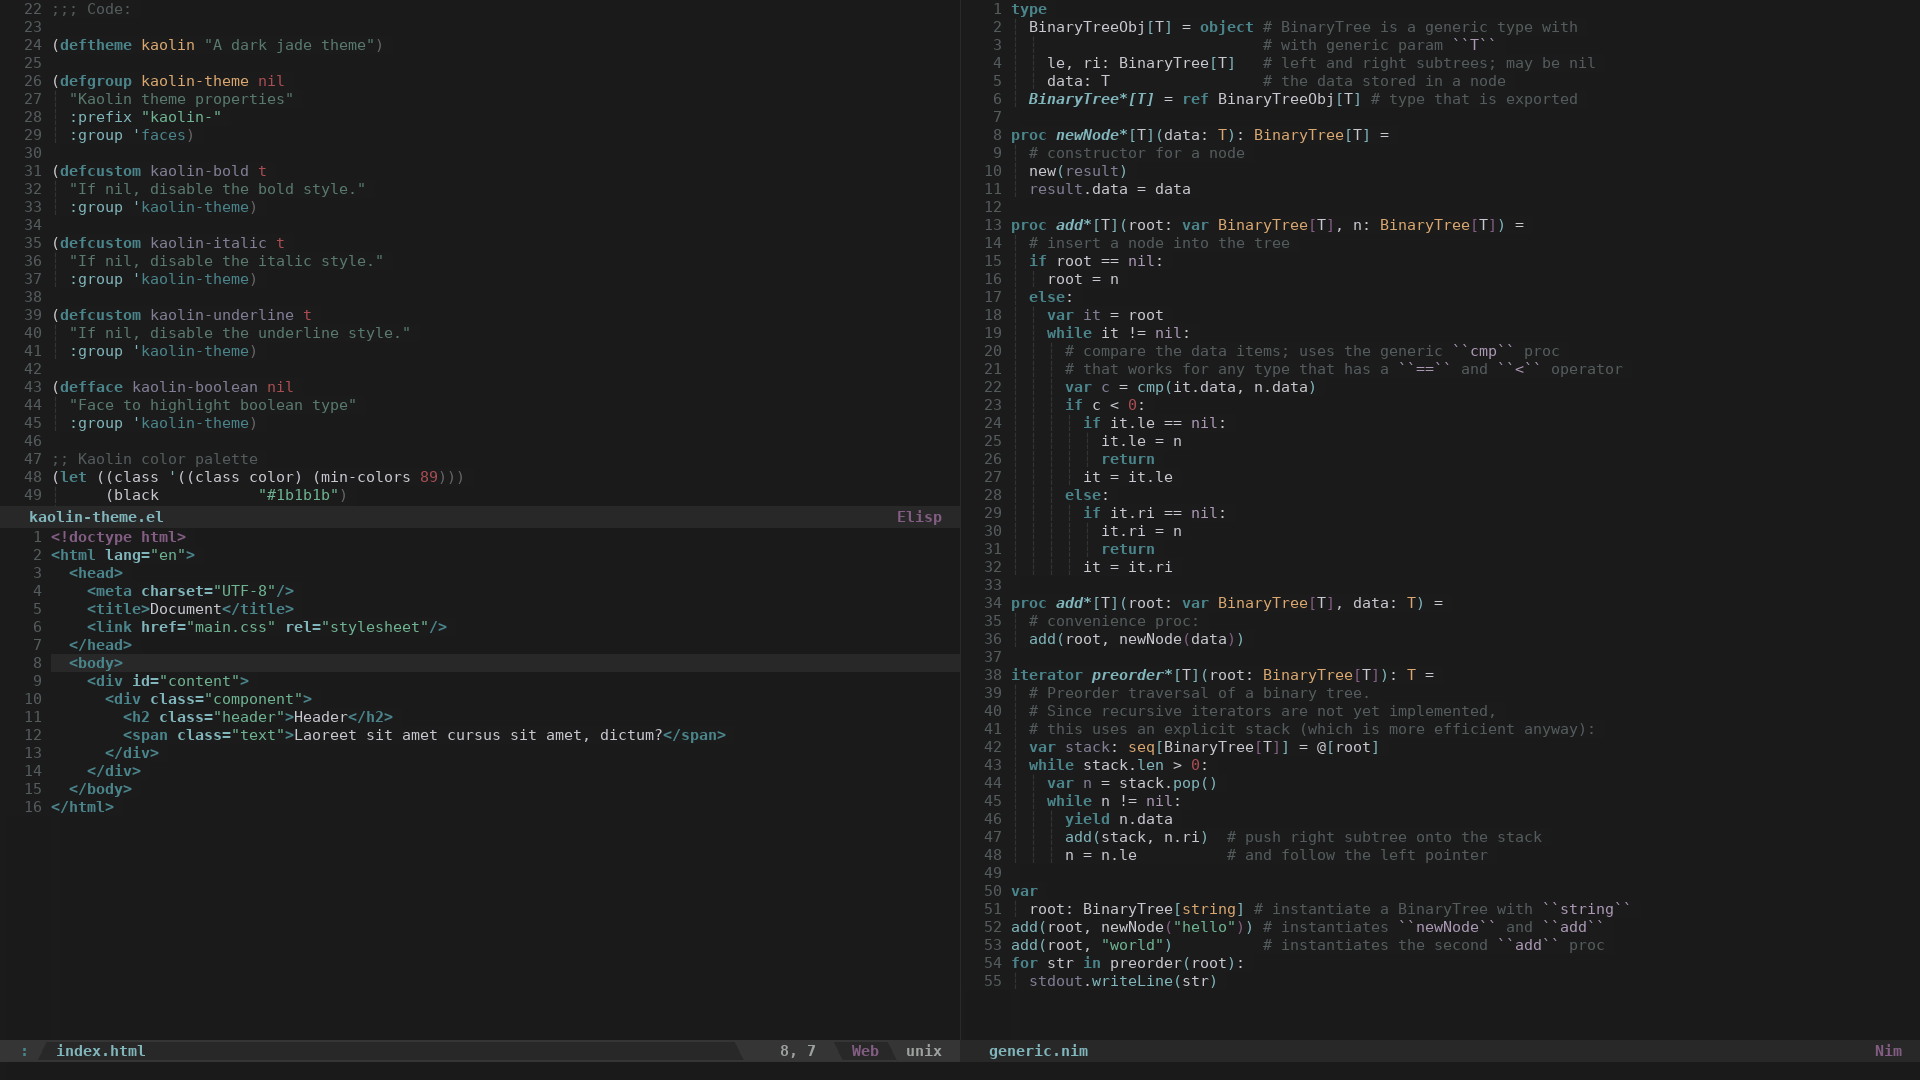
Task: Click the modified status colon in index.html mode line
Action: pyautogui.click(x=24, y=1051)
